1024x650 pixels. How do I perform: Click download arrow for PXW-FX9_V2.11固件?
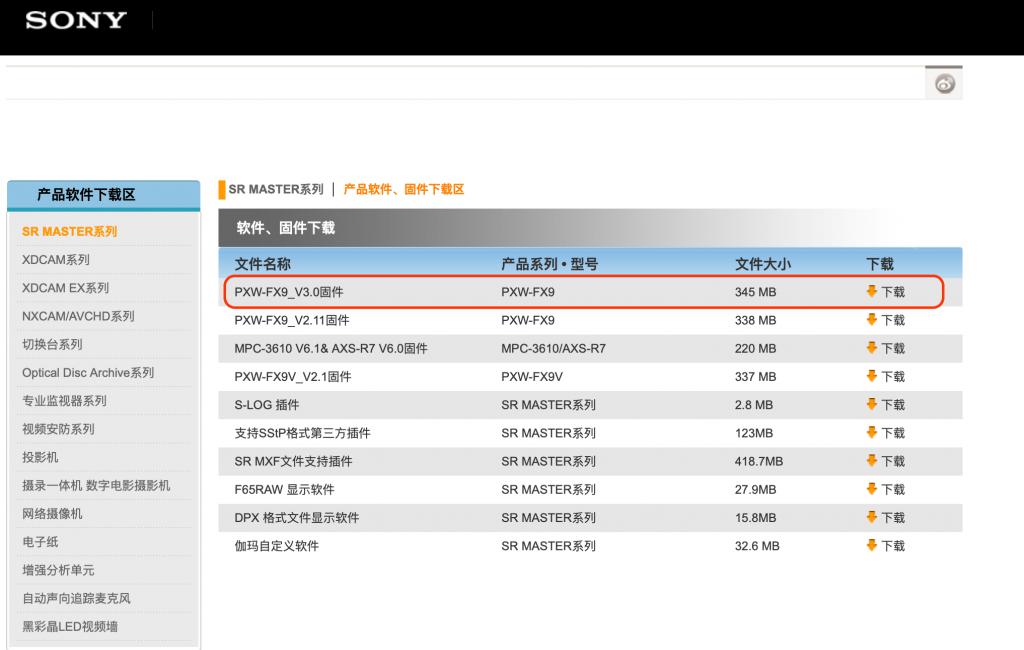click(x=871, y=319)
